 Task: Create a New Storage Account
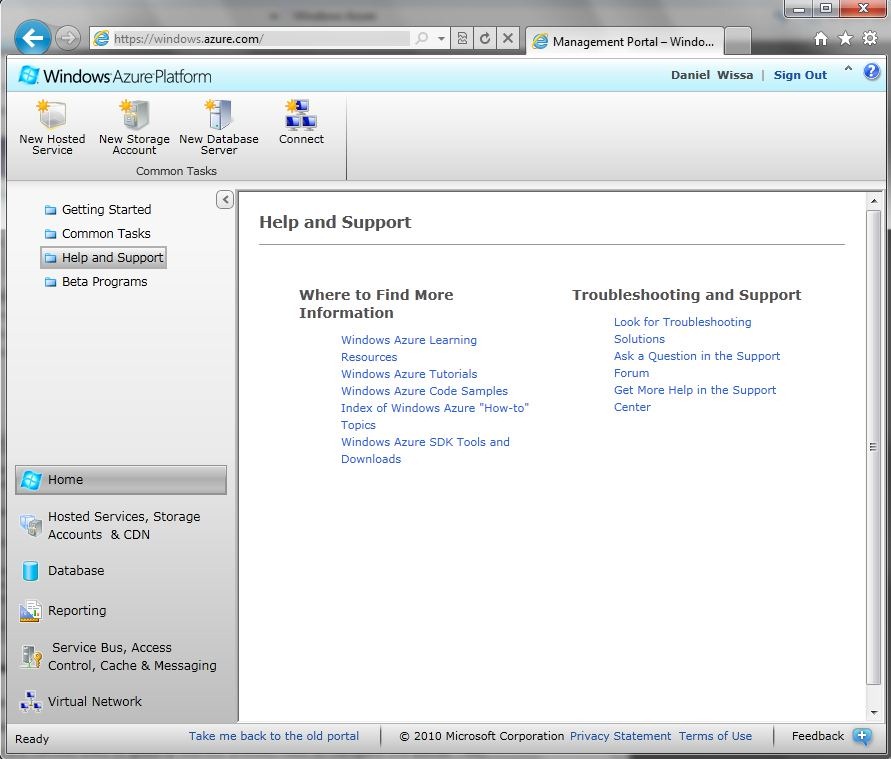coord(134,127)
